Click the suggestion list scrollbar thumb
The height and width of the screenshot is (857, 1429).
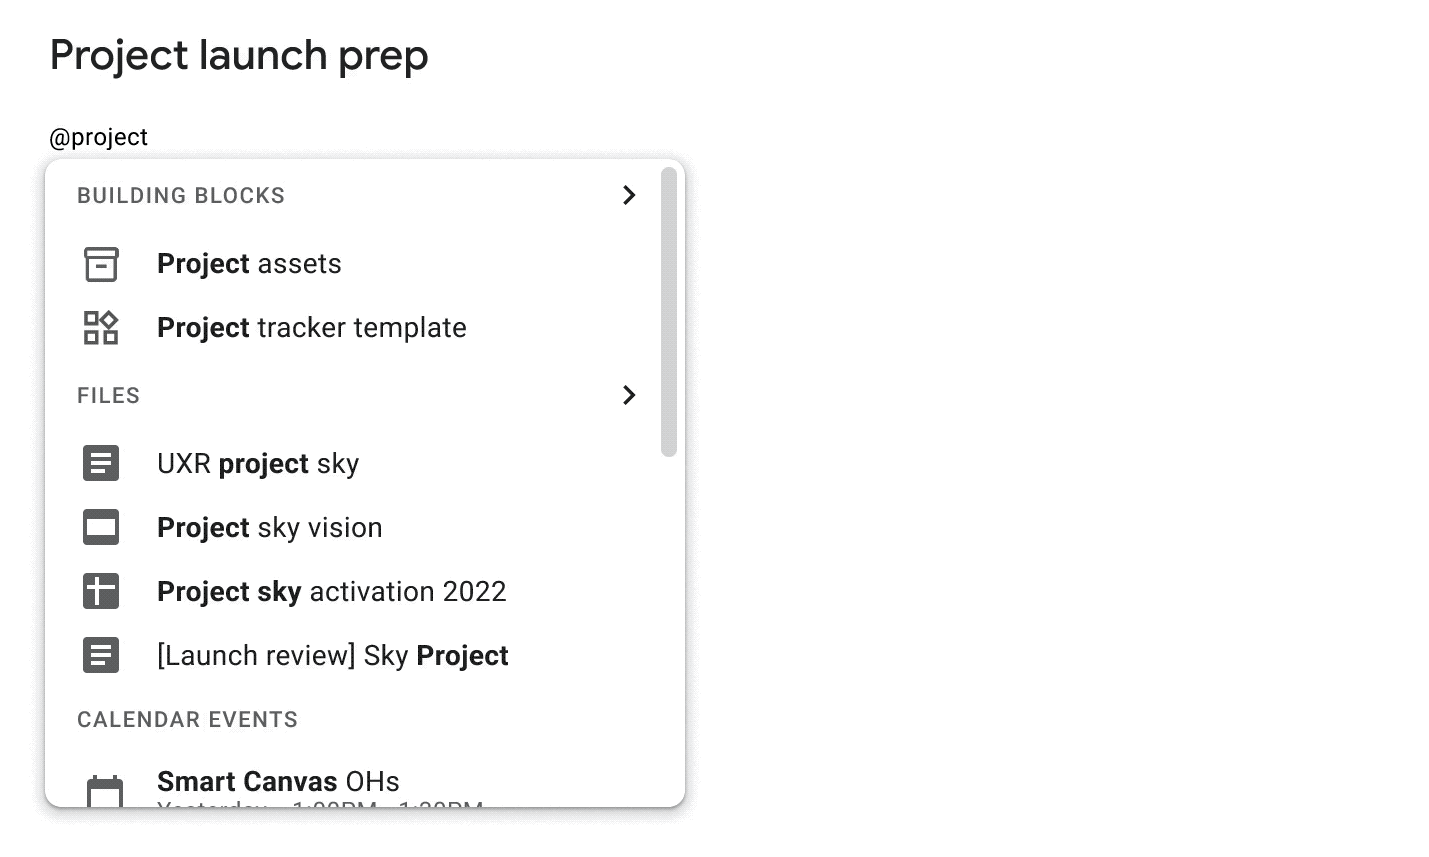pos(669,312)
